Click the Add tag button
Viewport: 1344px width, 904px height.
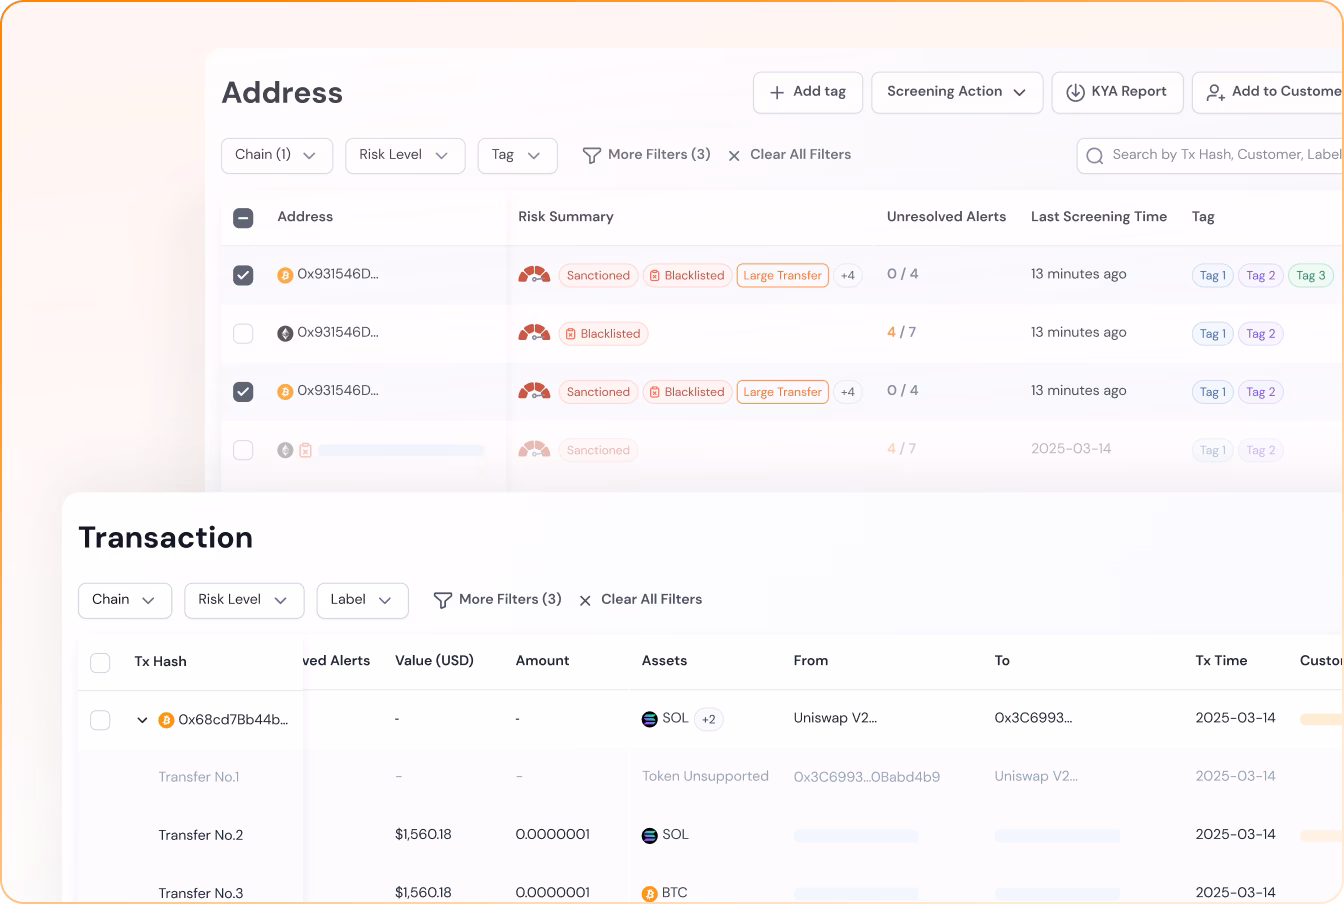pos(807,92)
